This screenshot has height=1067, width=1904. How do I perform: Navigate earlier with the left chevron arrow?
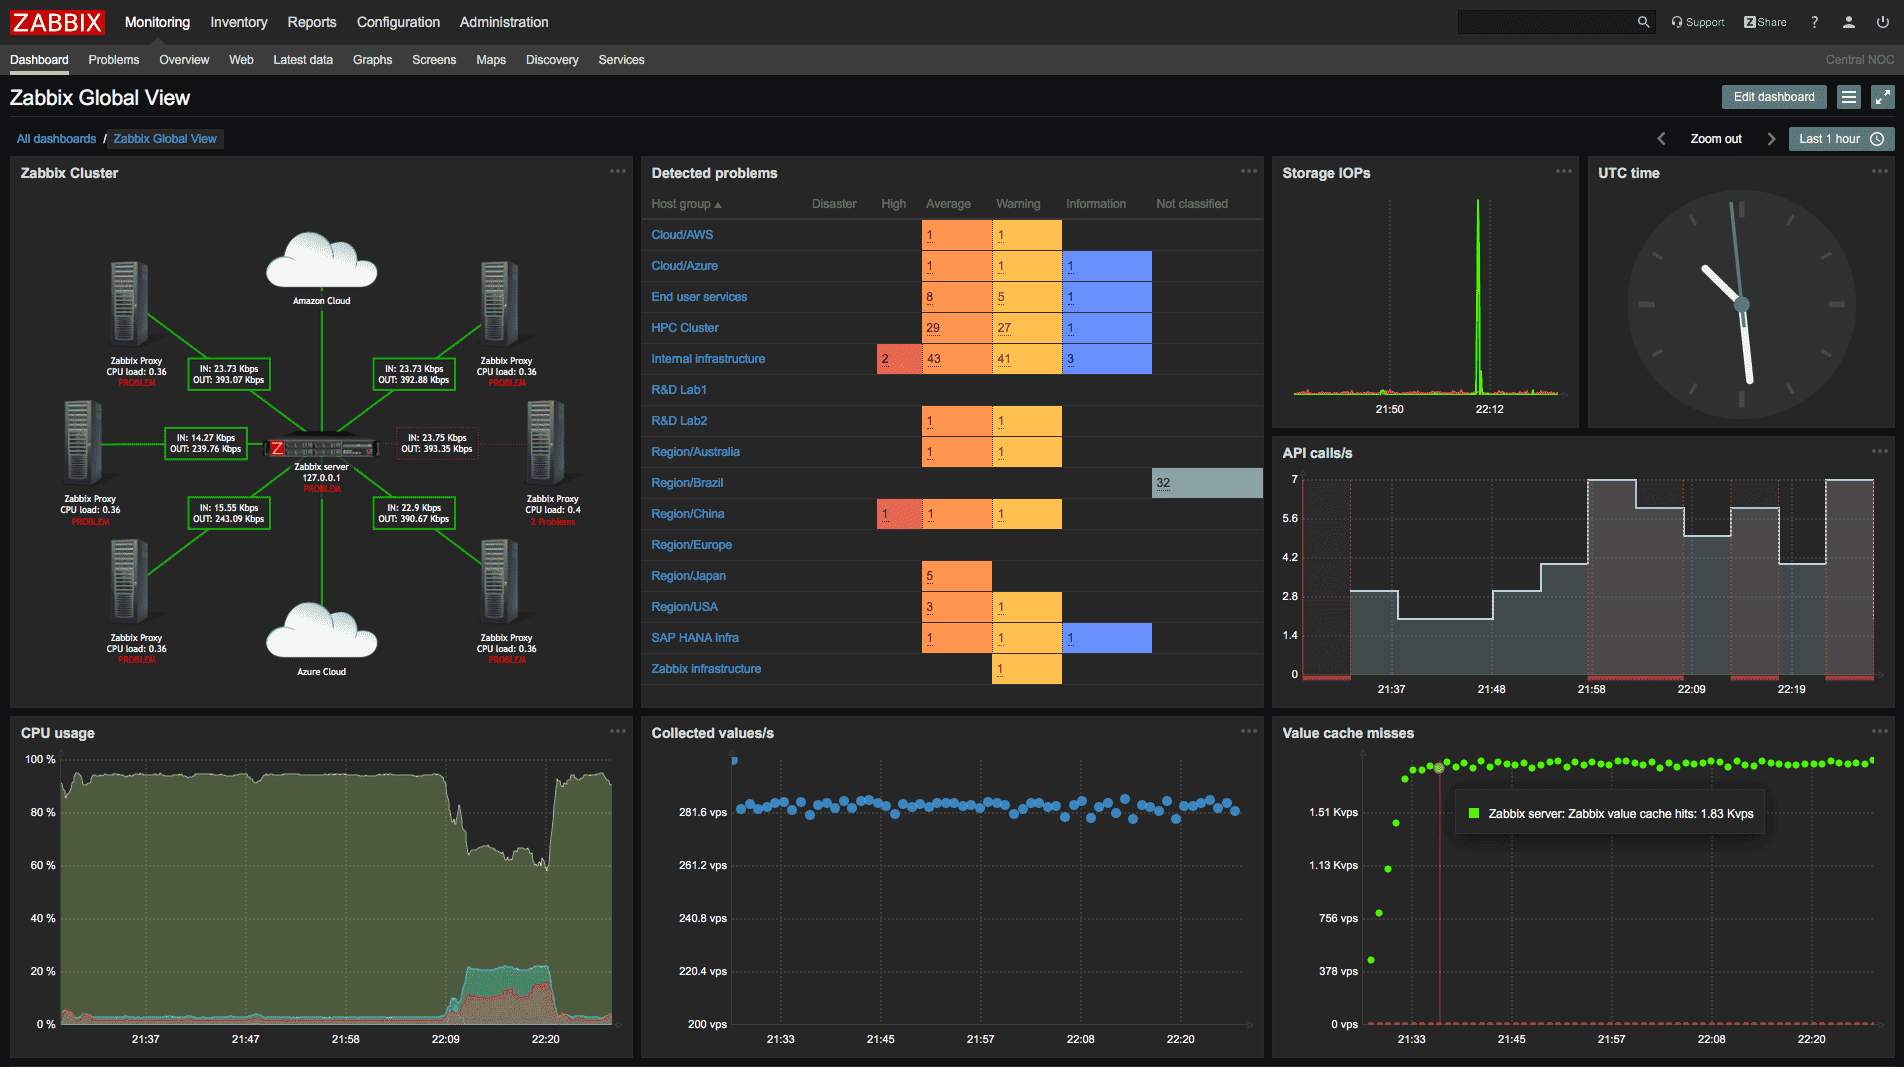(x=1661, y=138)
